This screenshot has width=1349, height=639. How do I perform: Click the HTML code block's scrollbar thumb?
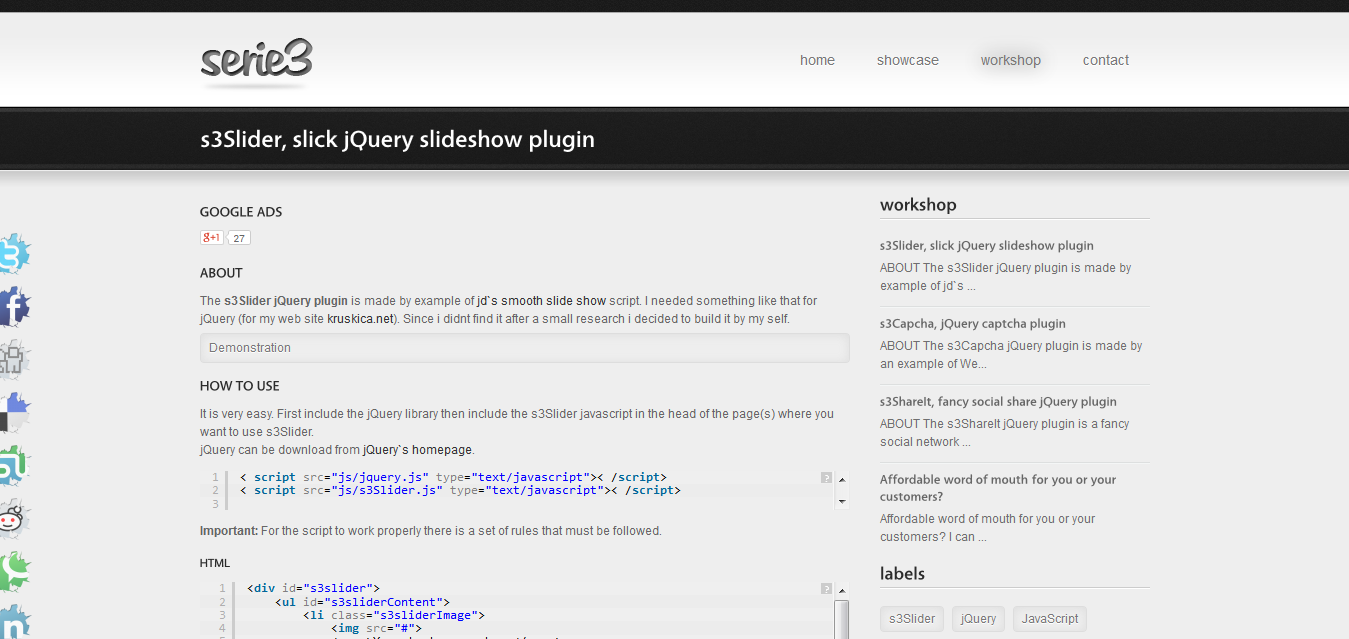842,619
